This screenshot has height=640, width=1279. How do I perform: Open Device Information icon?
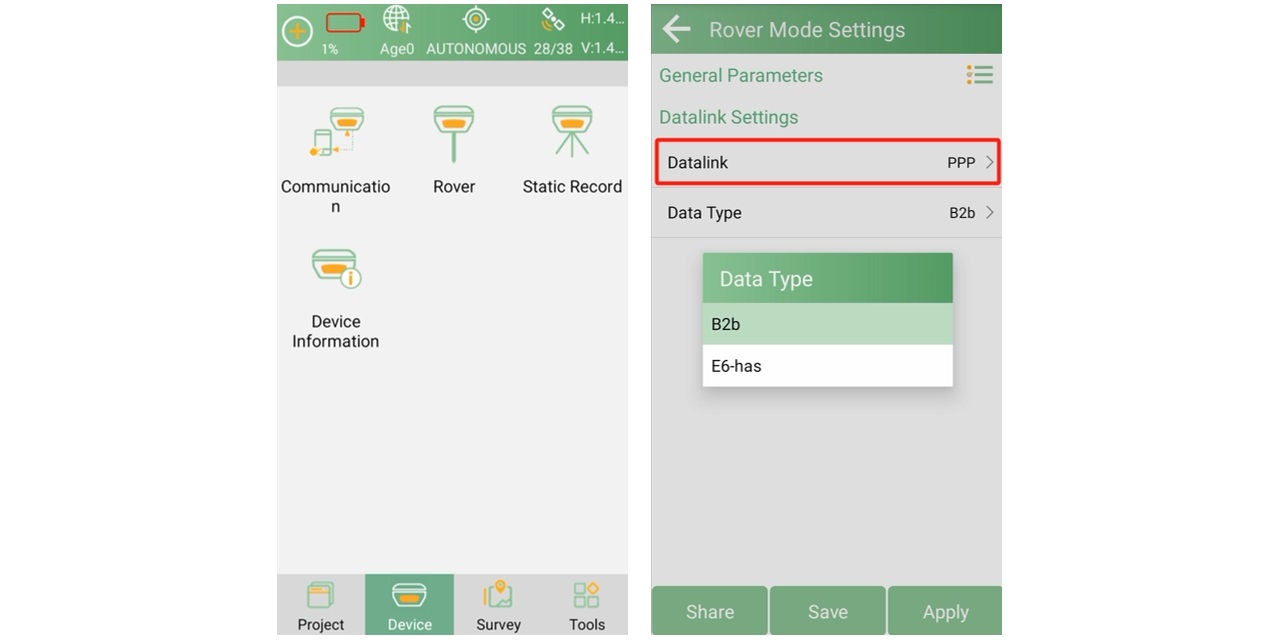tap(335, 270)
